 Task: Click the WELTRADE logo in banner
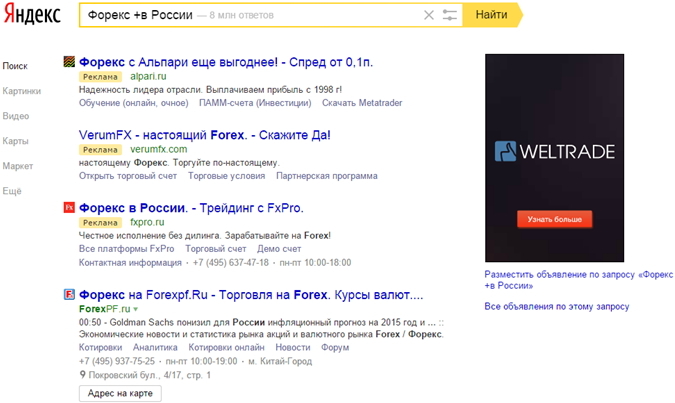click(x=554, y=151)
